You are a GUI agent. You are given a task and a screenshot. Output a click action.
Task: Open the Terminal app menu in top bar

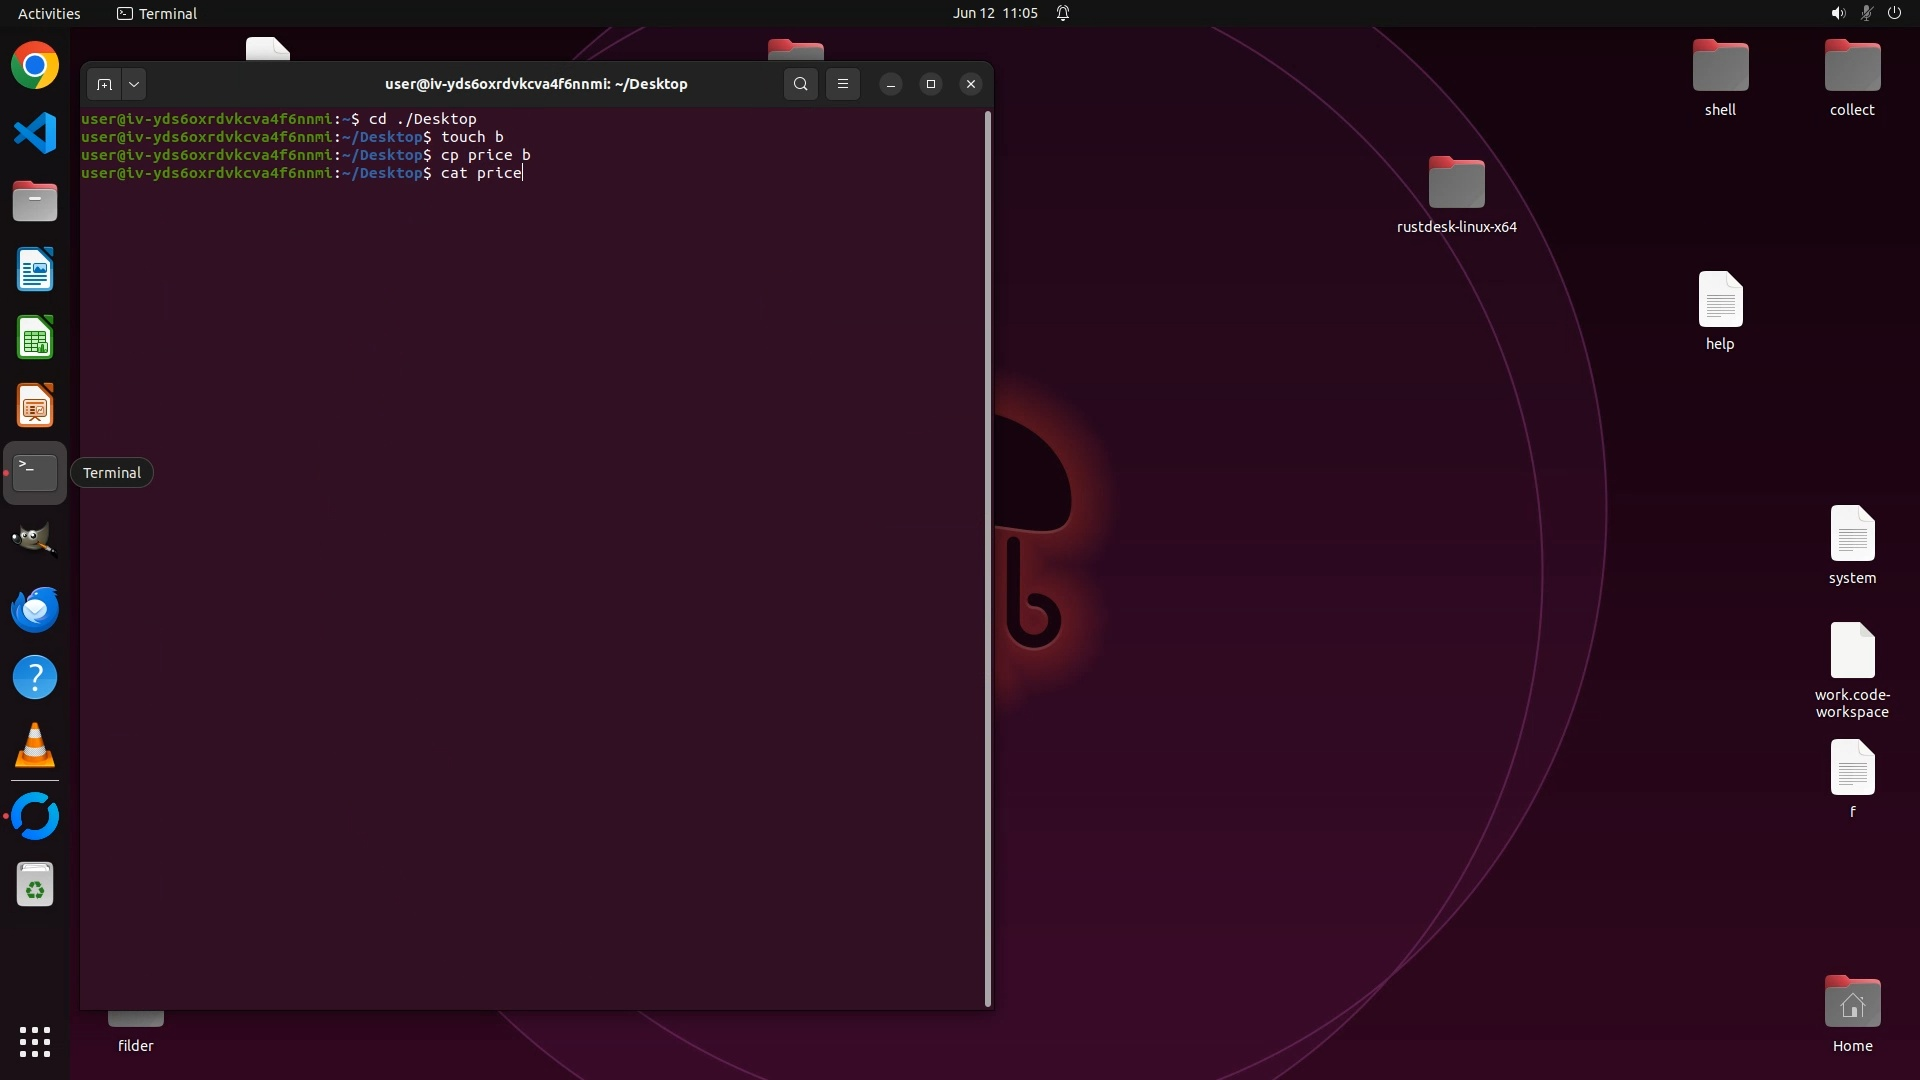pos(157,13)
